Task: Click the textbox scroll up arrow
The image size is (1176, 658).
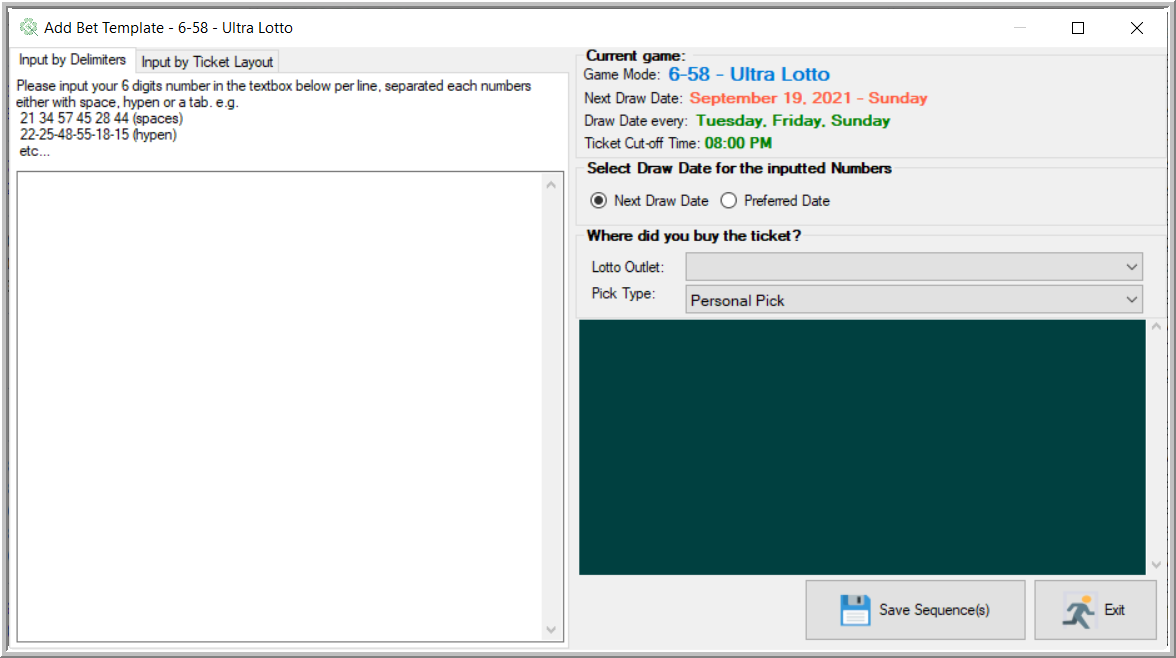Action: 551,185
